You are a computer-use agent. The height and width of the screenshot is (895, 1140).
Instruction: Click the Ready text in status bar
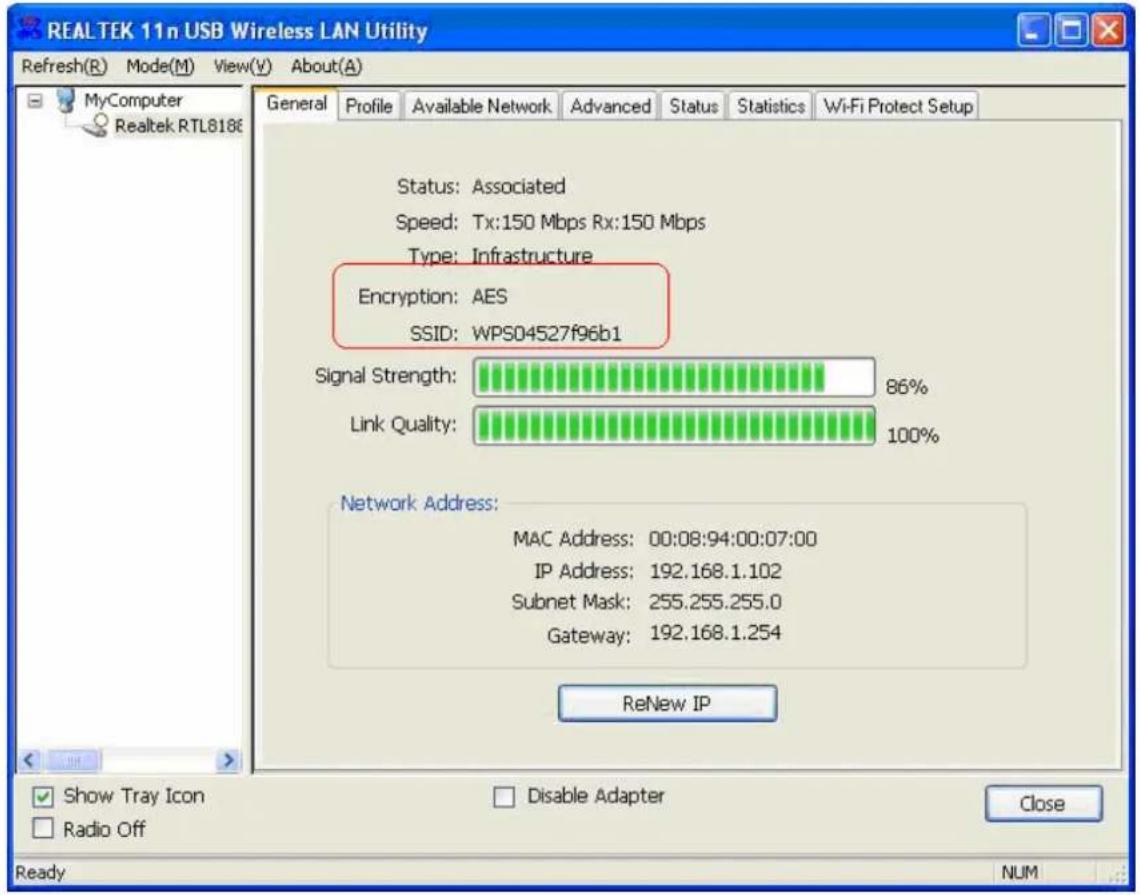click(40, 872)
